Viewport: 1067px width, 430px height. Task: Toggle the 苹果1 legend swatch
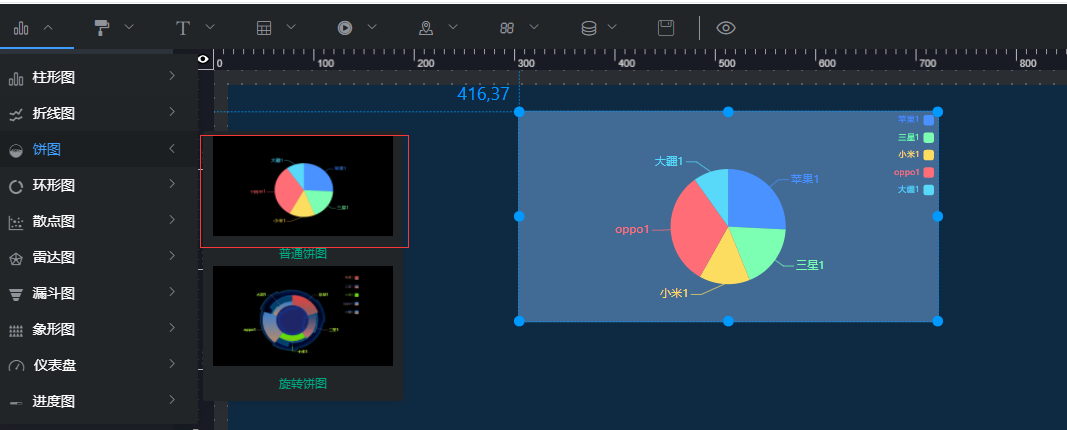click(929, 120)
